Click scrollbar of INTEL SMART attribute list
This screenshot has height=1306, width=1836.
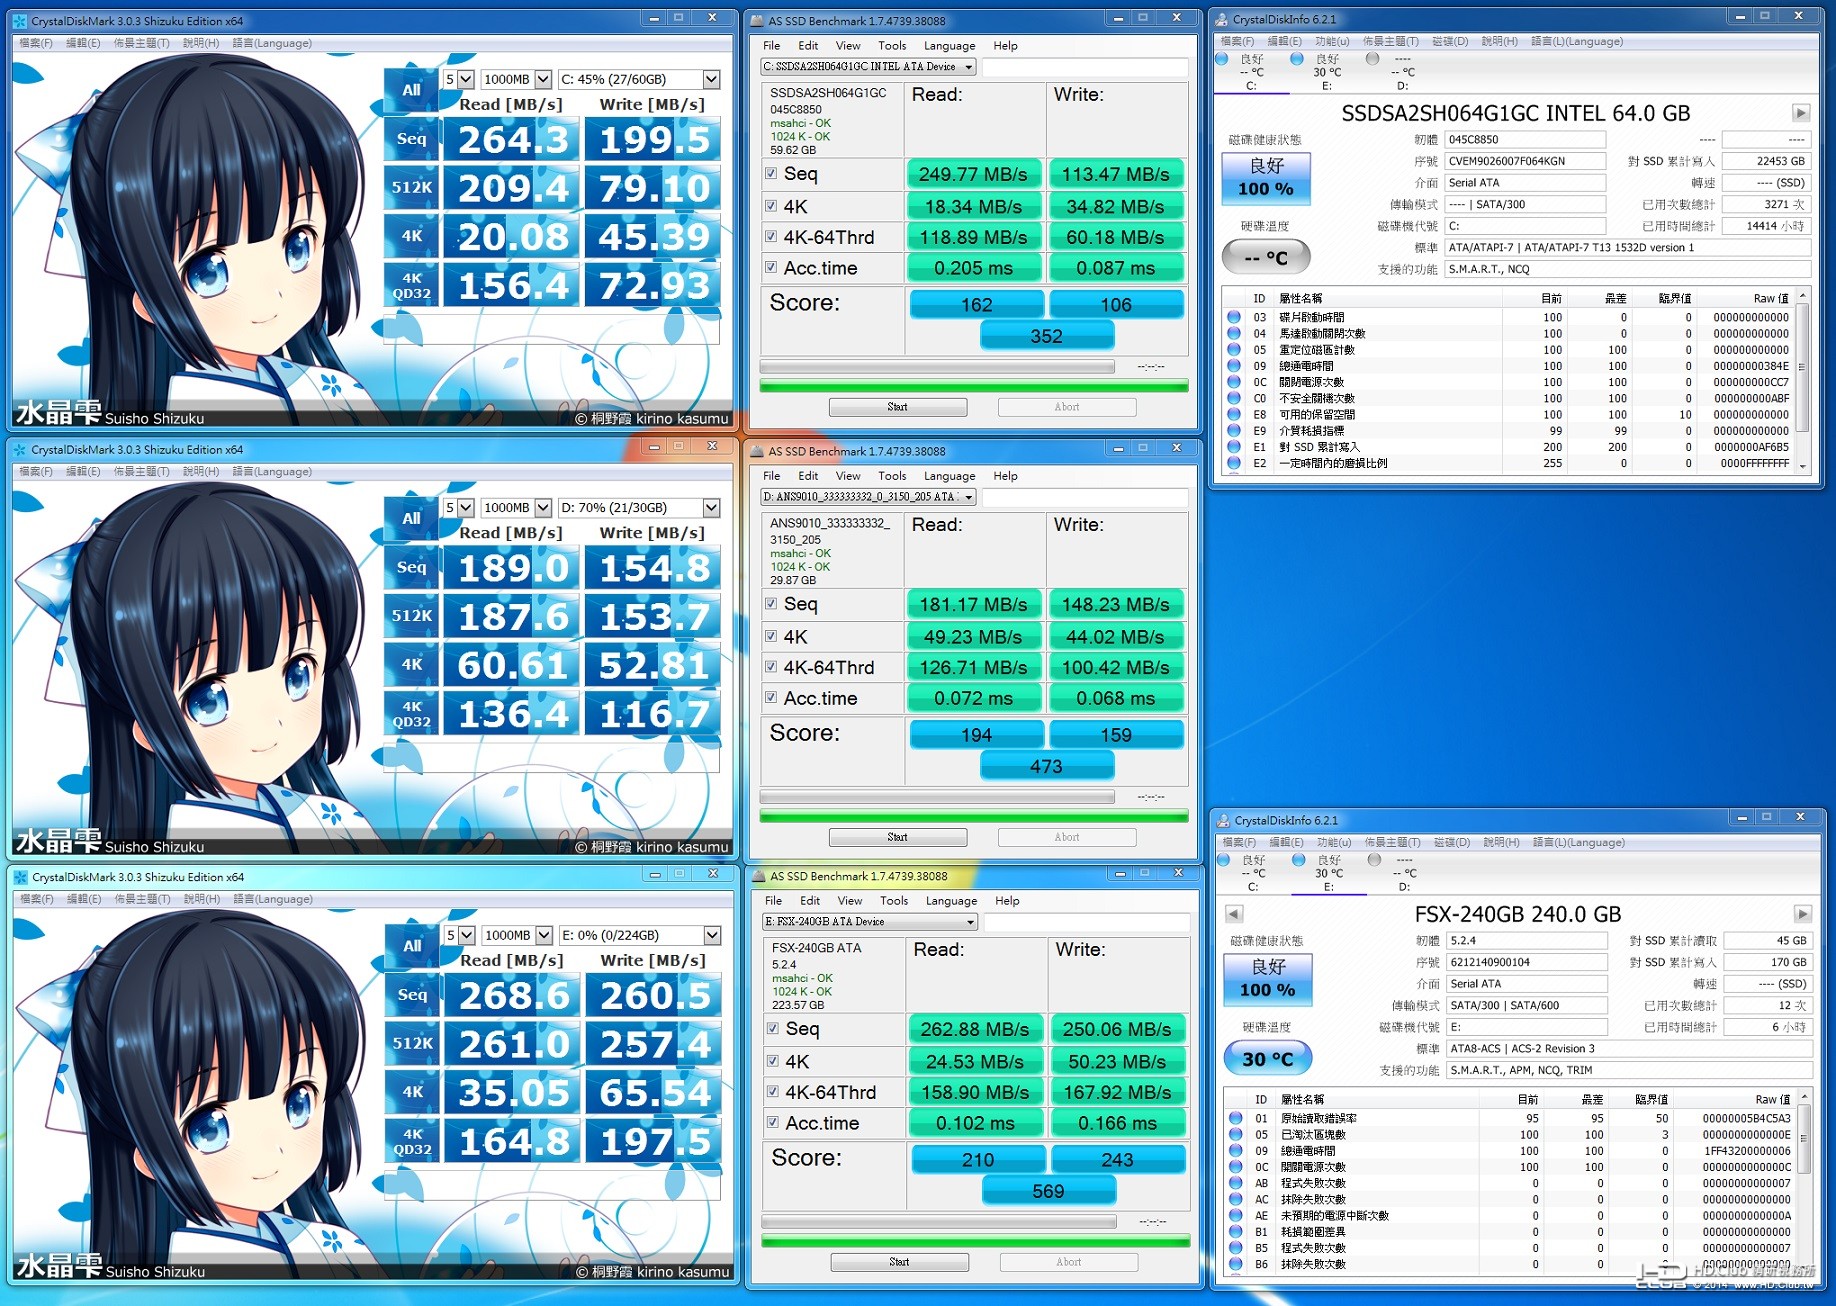(x=1802, y=381)
